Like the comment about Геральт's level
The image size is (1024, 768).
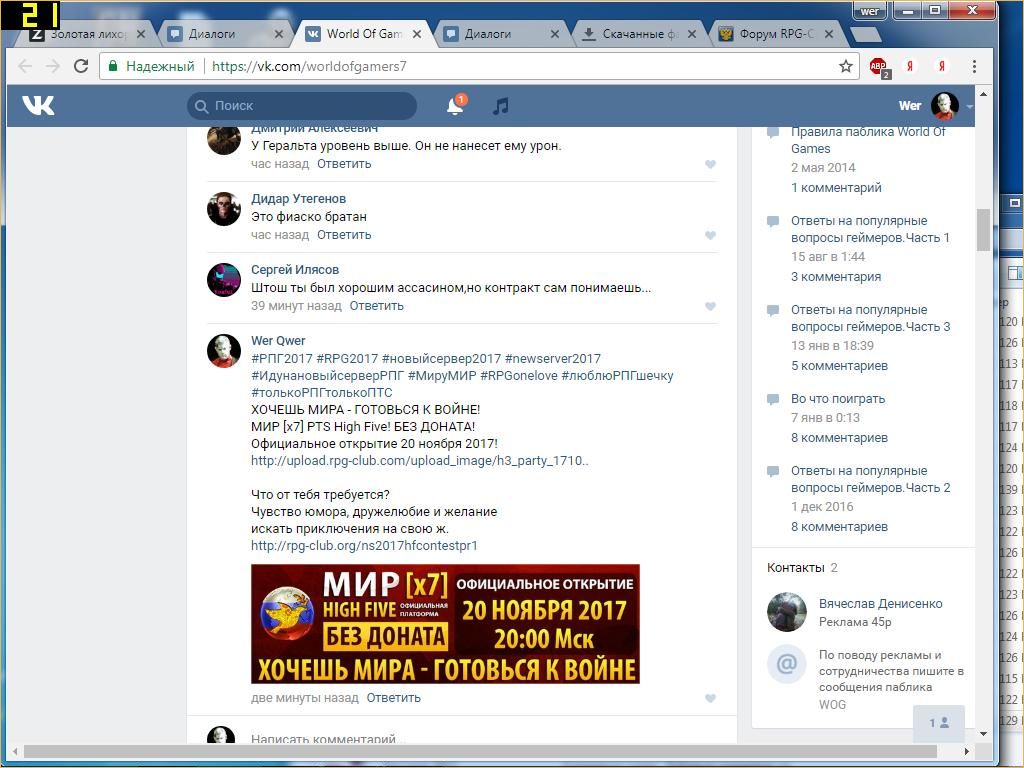click(711, 165)
